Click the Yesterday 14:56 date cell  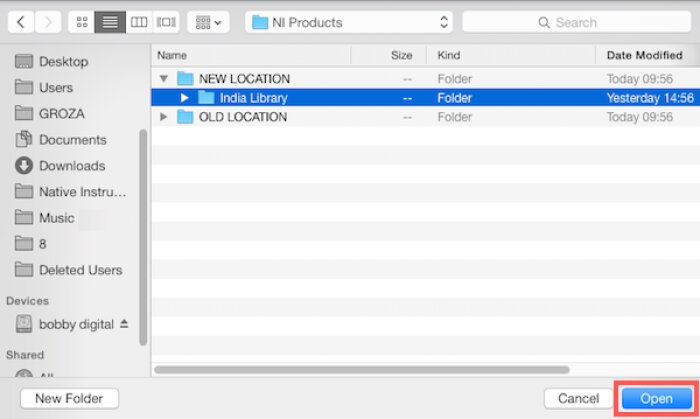(650, 98)
